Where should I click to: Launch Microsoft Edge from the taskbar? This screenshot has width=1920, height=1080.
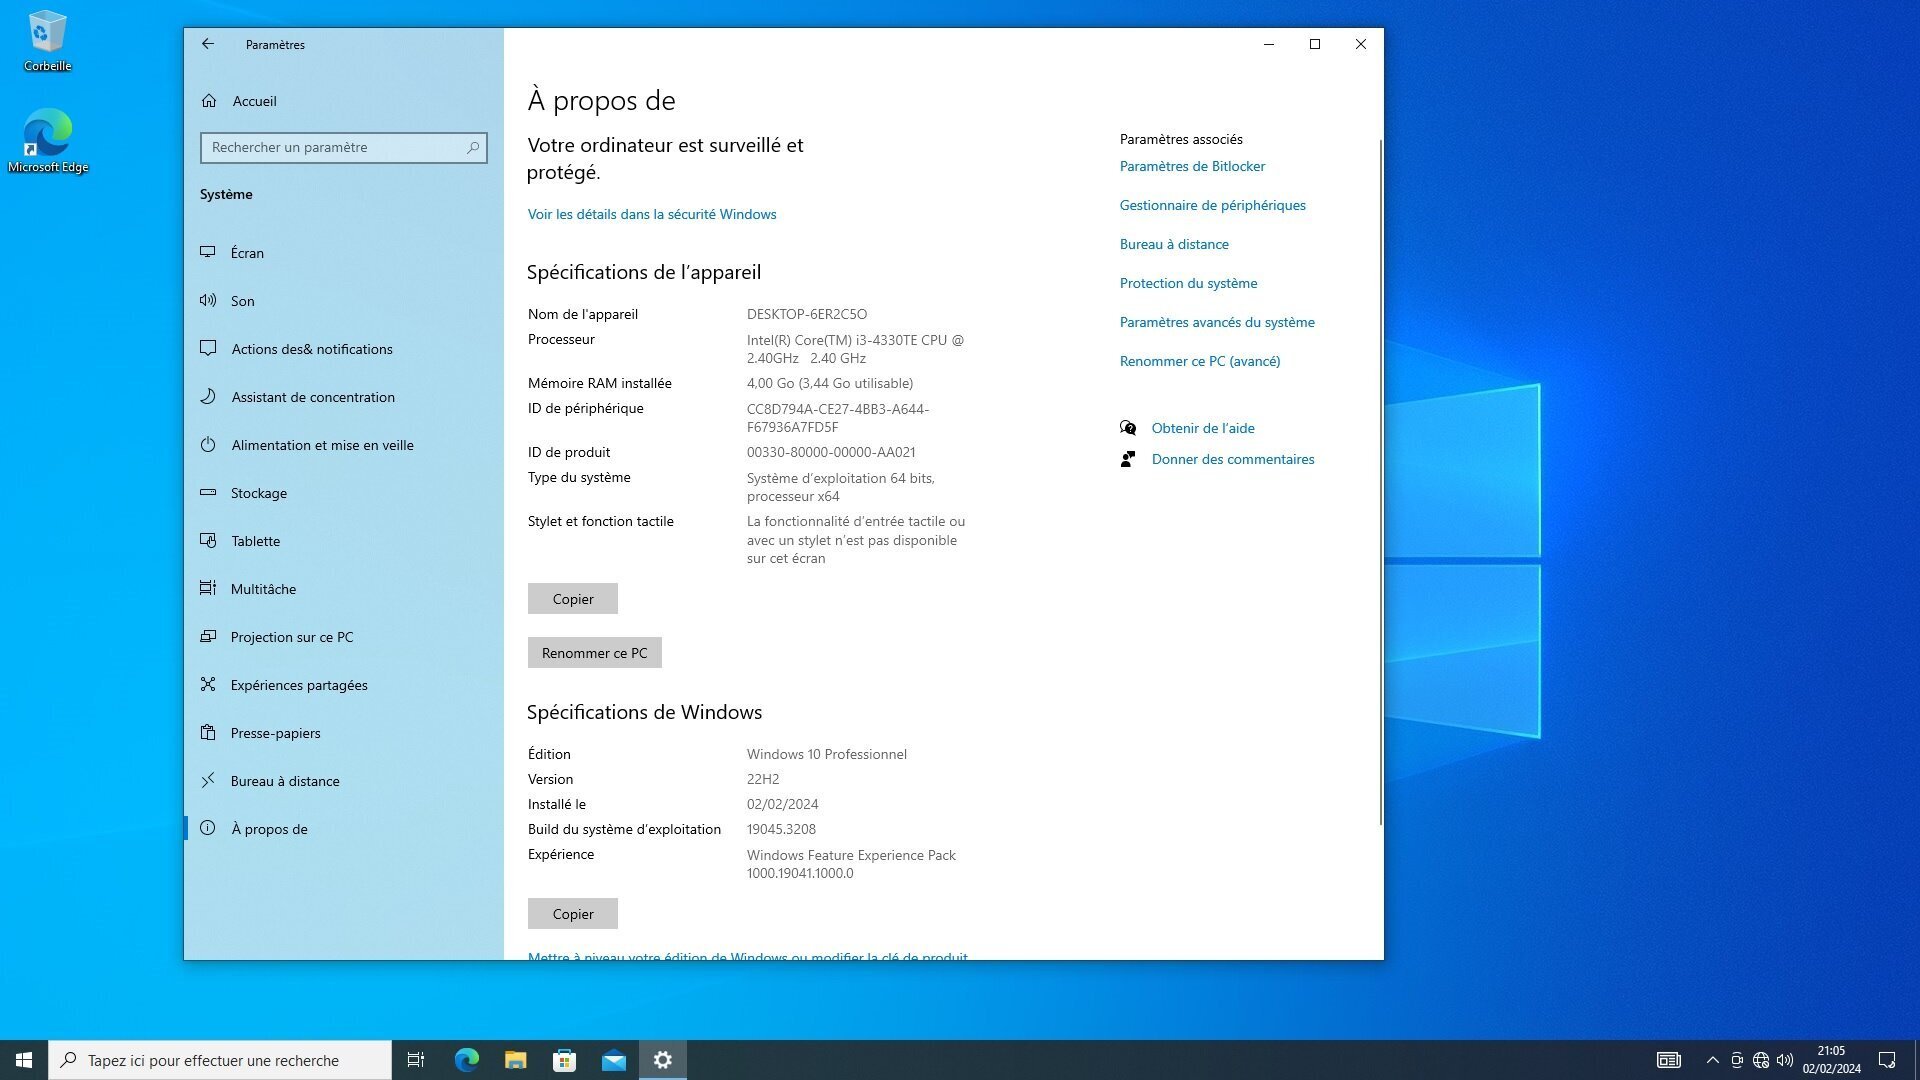coord(466,1060)
